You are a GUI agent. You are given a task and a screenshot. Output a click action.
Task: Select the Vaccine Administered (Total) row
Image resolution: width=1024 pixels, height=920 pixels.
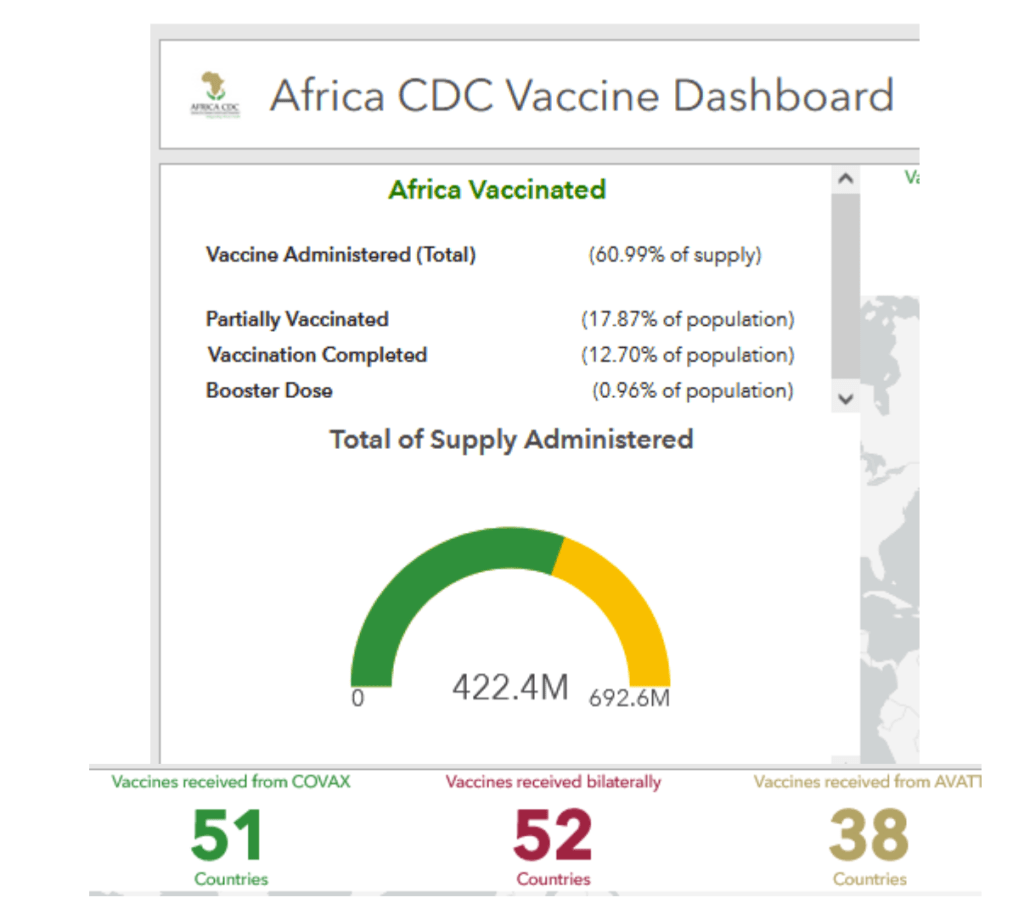341,255
